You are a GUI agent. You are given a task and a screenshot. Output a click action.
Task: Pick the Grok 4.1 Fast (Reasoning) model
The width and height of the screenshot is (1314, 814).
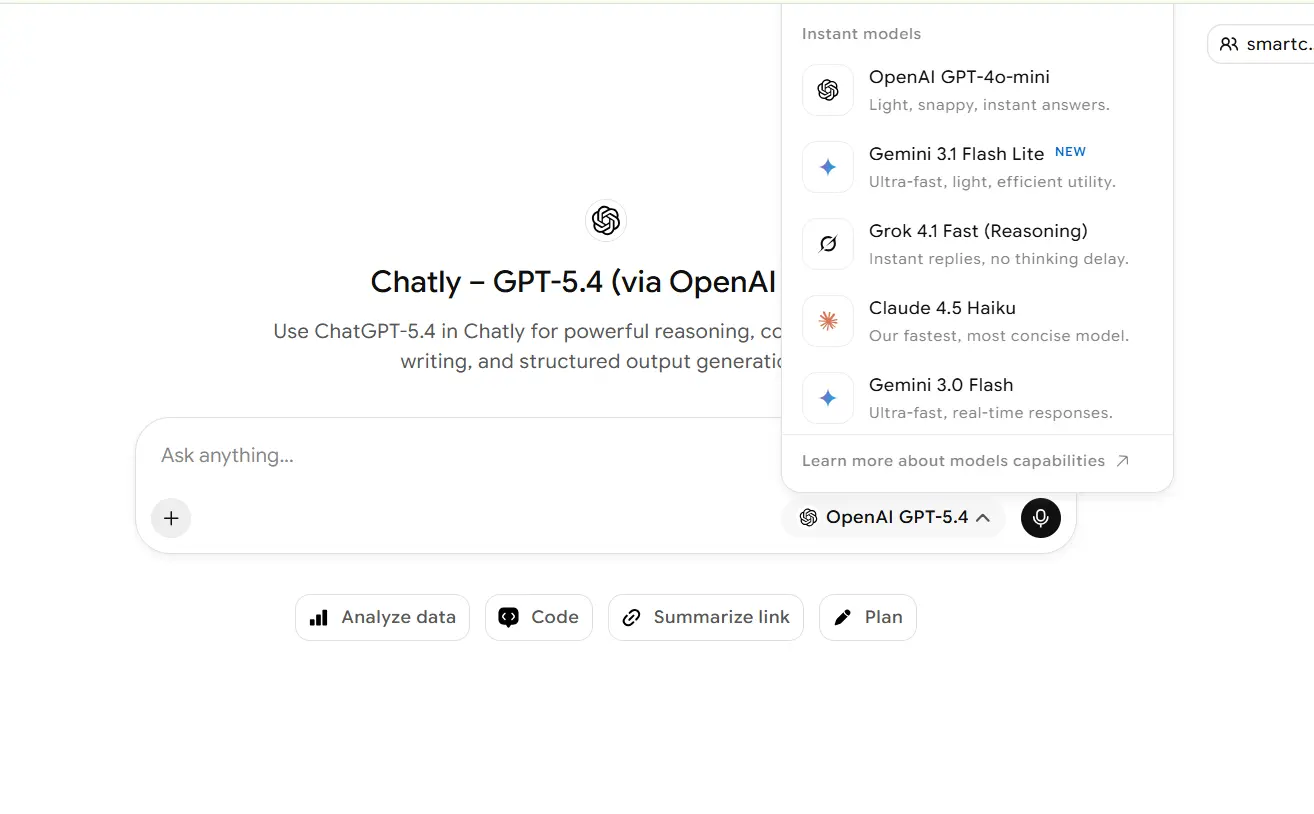[x=977, y=244]
